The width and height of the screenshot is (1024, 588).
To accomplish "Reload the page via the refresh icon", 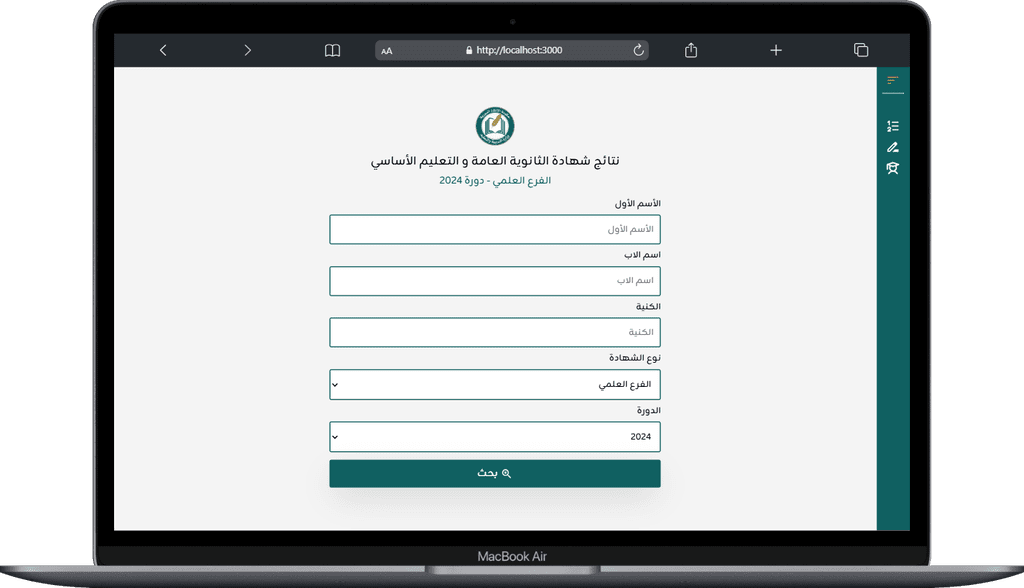I will [x=639, y=50].
